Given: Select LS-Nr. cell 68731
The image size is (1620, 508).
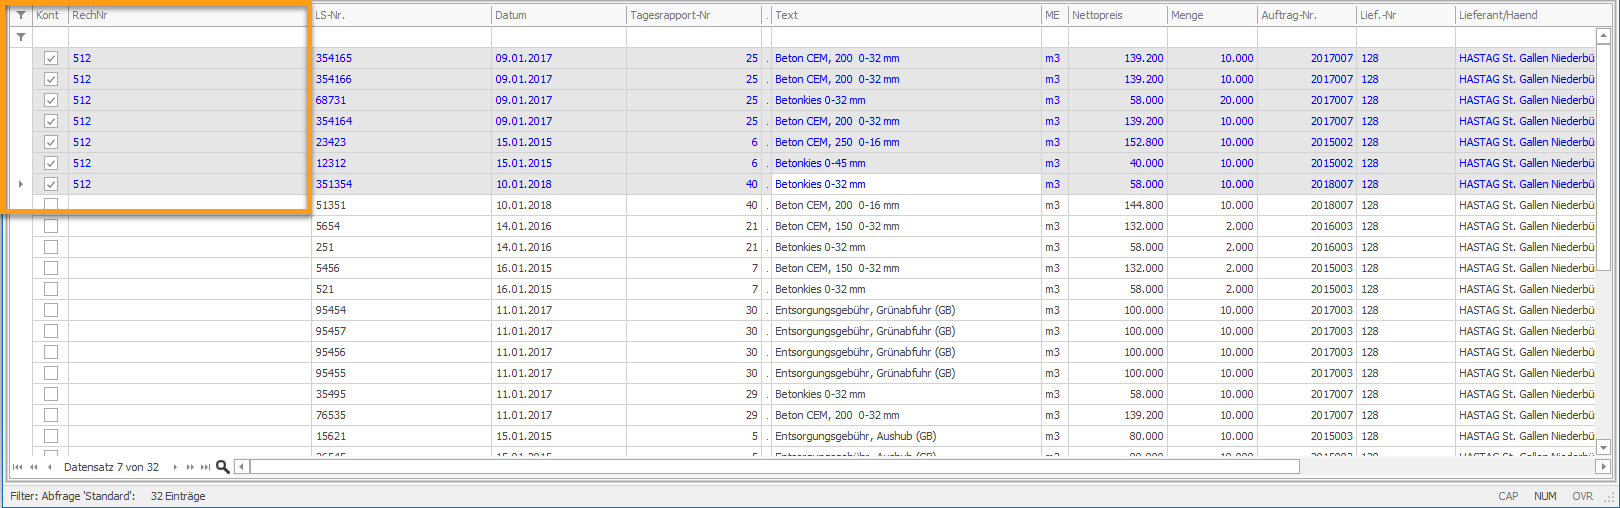Looking at the screenshot, I should pyautogui.click(x=401, y=100).
